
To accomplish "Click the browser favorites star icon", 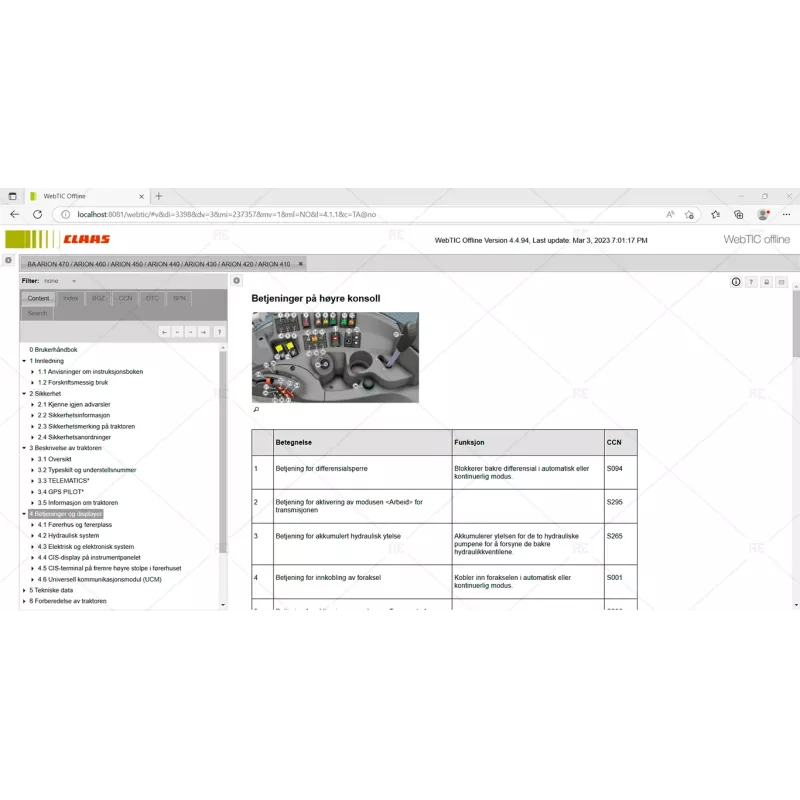I will (x=689, y=214).
